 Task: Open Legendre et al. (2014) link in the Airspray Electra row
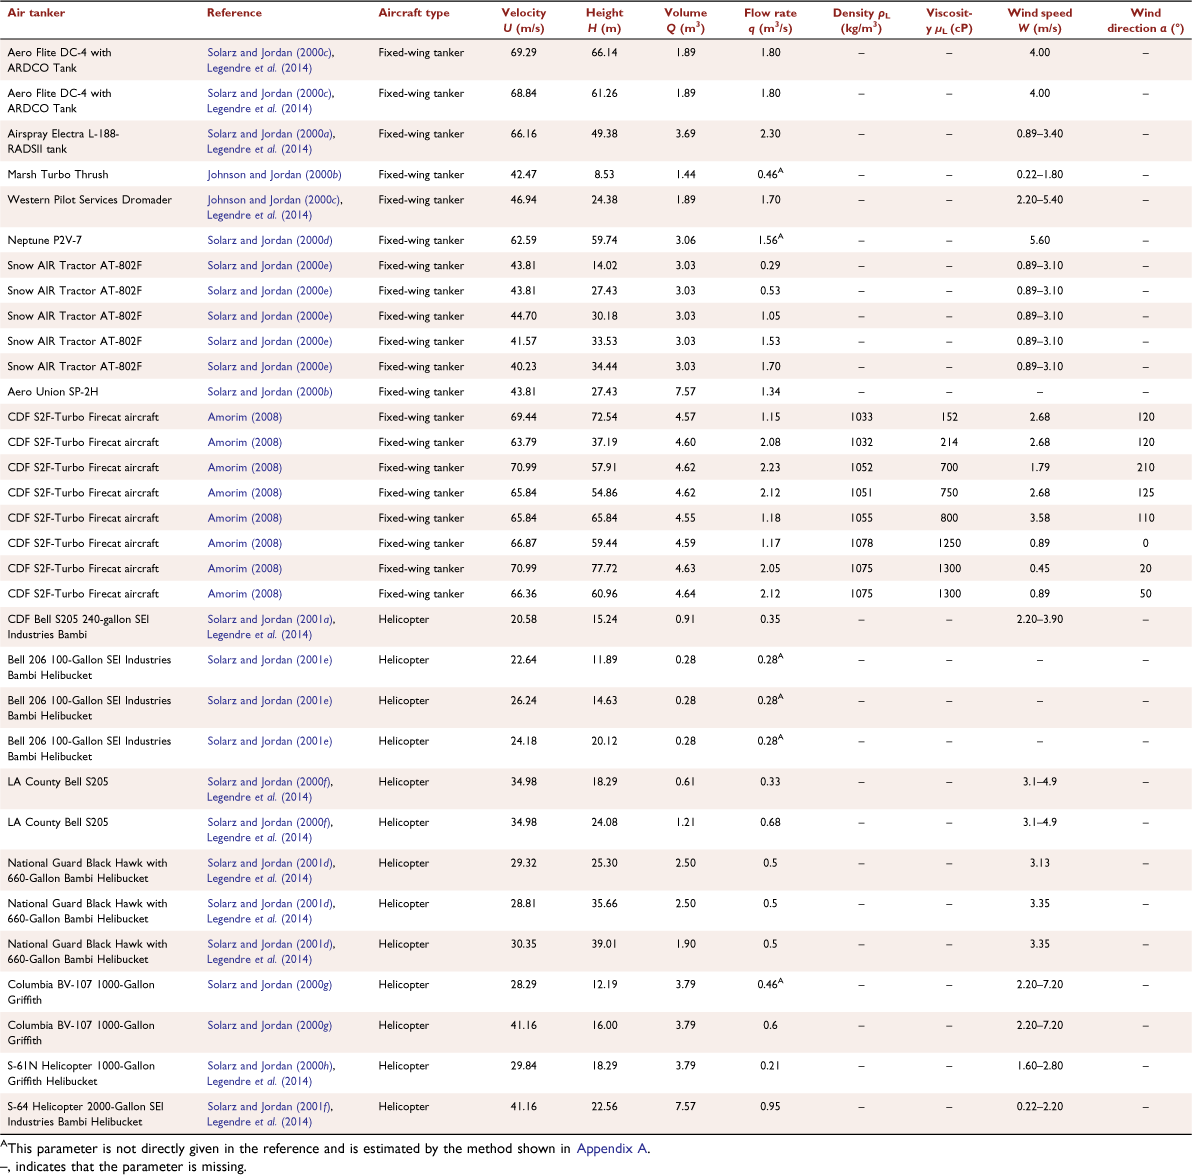259,149
